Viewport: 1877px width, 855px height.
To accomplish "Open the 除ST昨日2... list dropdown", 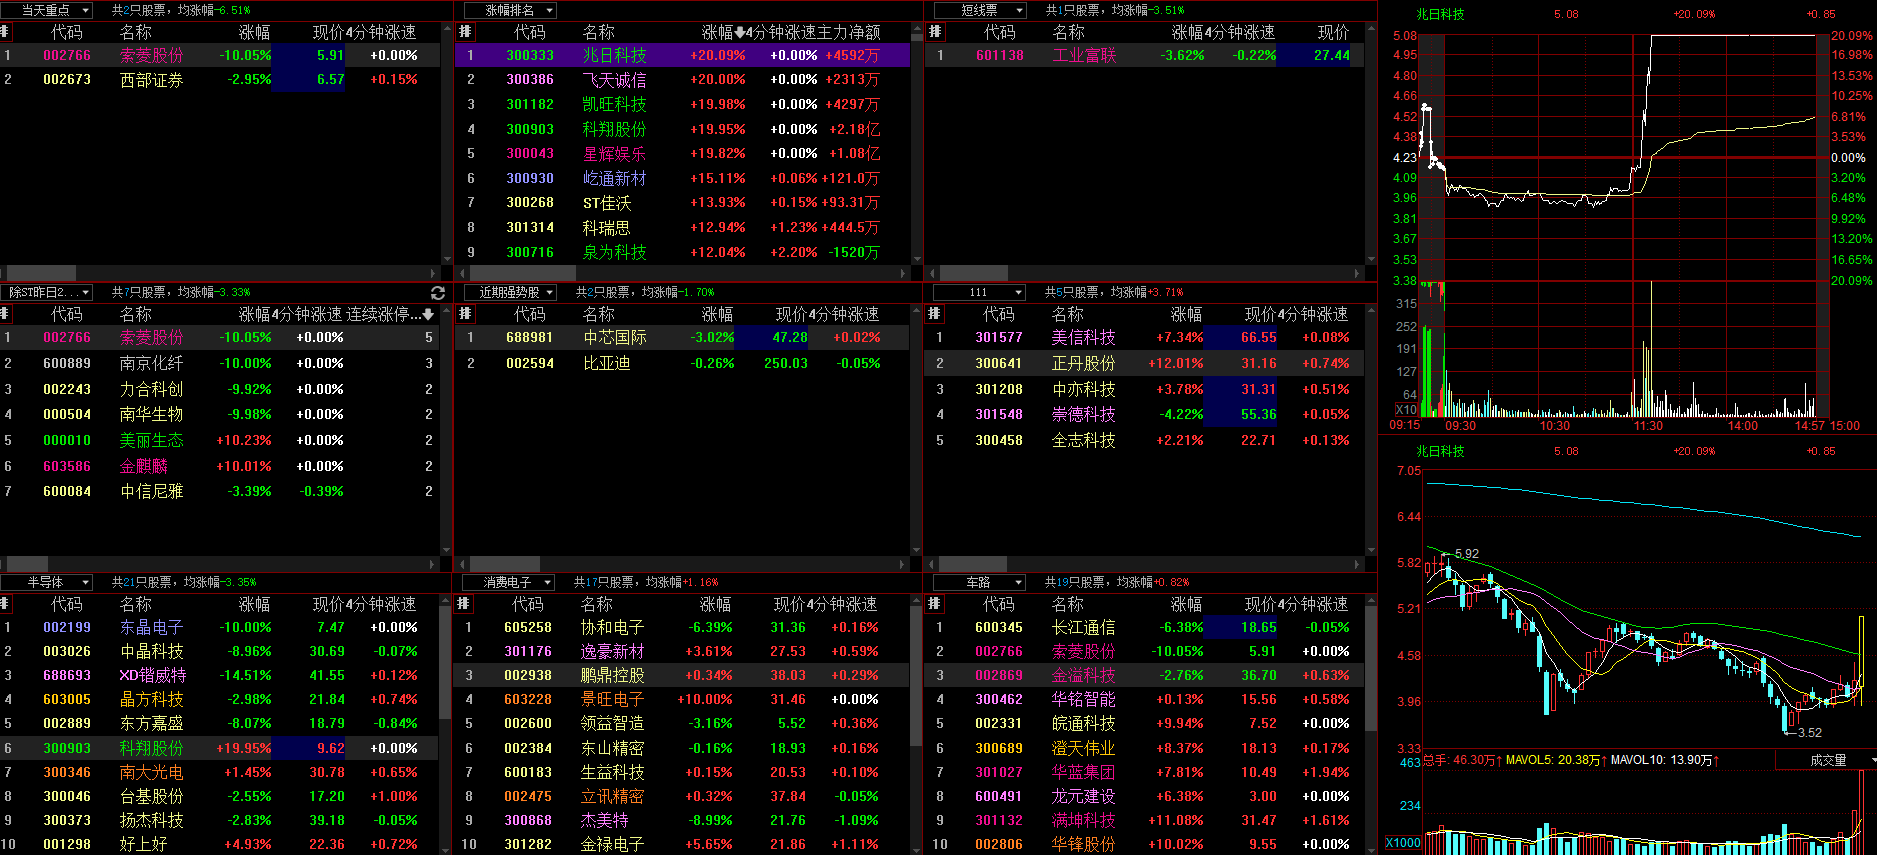I will (46, 292).
